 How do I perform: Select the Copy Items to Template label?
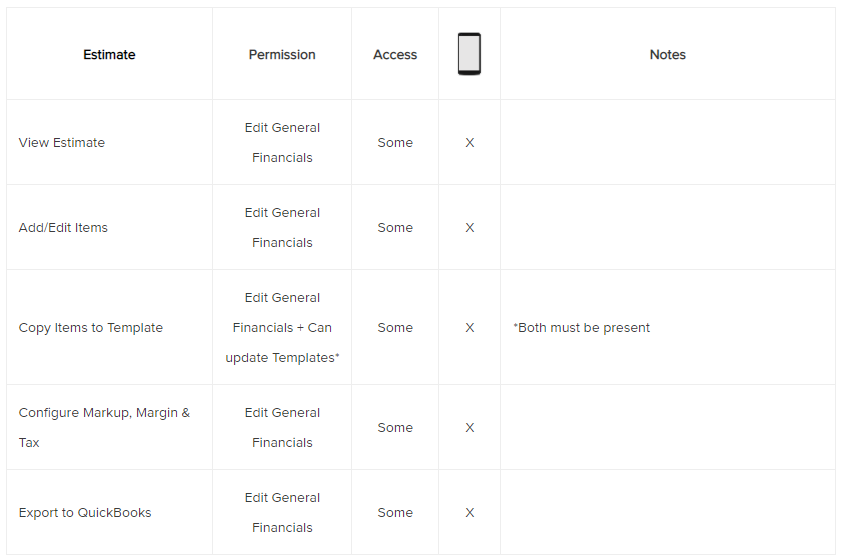coord(91,328)
